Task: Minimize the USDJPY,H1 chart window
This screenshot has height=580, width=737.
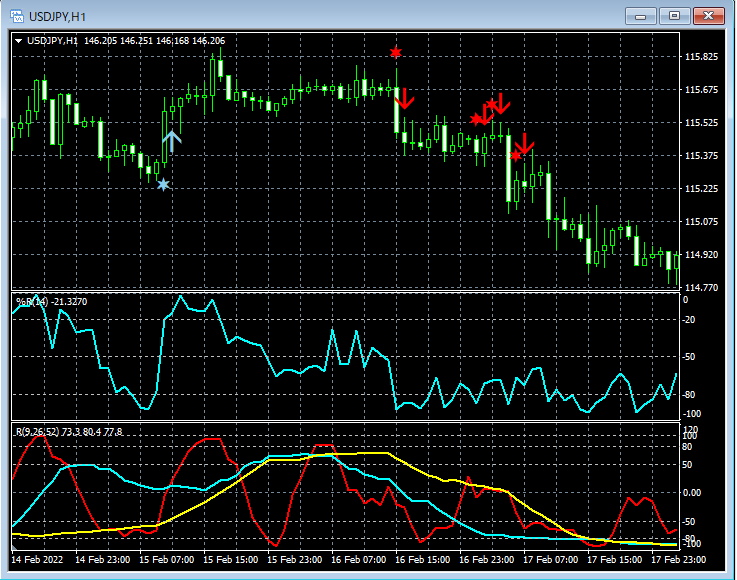Action: coord(643,15)
